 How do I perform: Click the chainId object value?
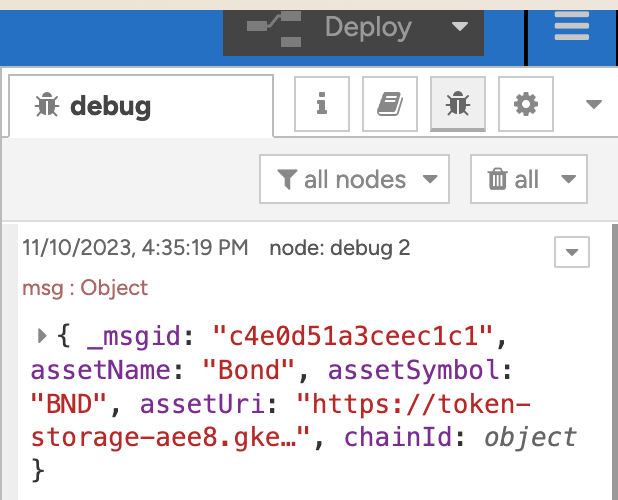530,437
